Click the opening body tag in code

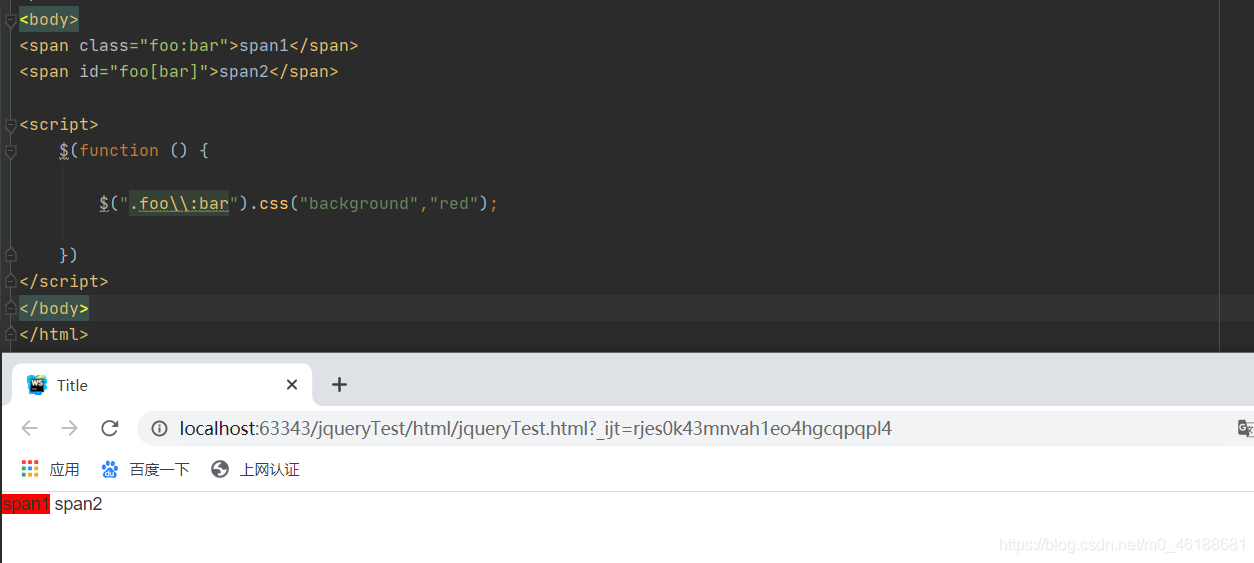[49, 19]
